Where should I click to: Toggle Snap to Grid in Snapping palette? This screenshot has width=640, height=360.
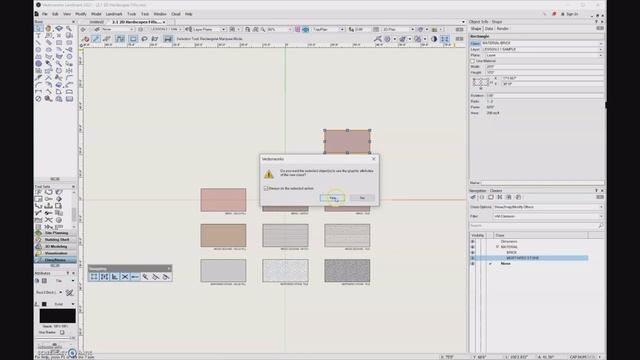pos(94,277)
